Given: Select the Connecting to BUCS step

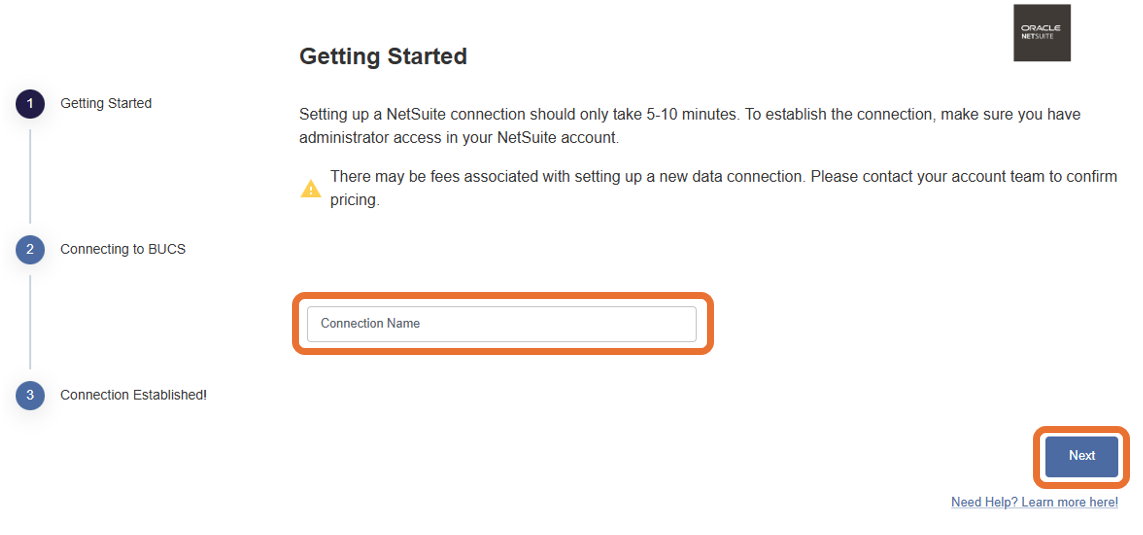Looking at the screenshot, I should (123, 249).
